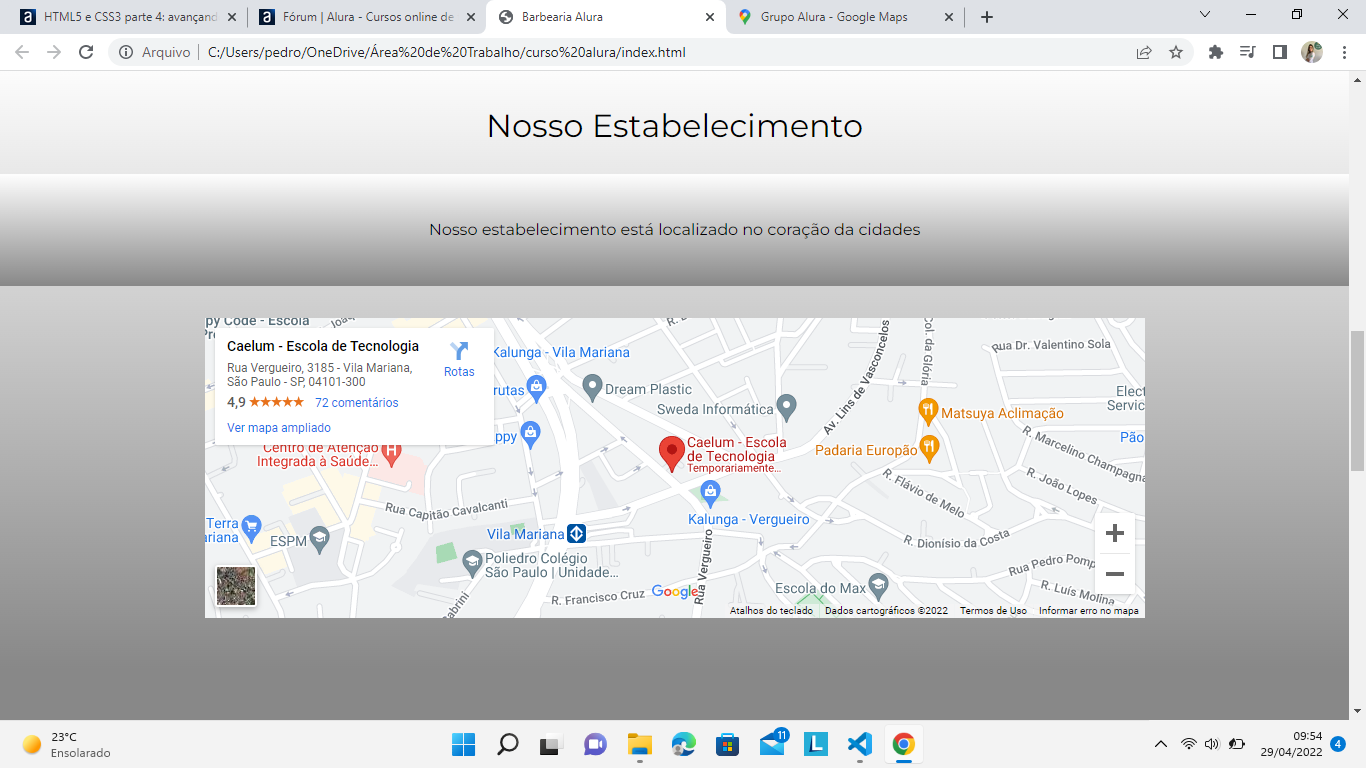Close the Fórum Alura tab
This screenshot has height=768, width=1366.
[471, 17]
